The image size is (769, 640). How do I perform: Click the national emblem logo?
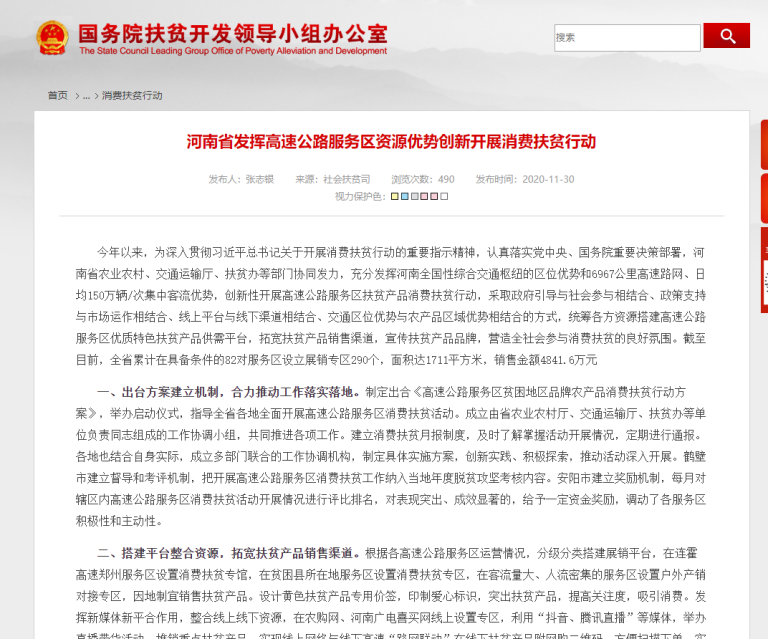pos(51,38)
